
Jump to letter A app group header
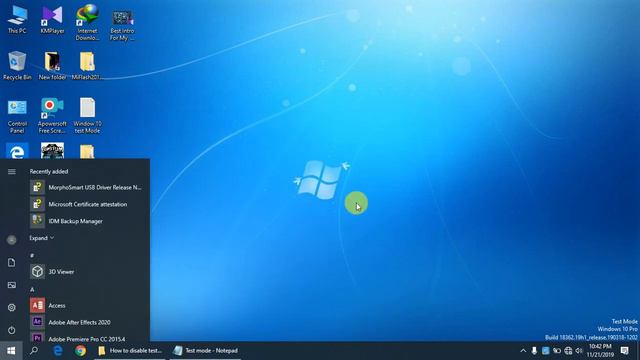pyautogui.click(x=32, y=289)
